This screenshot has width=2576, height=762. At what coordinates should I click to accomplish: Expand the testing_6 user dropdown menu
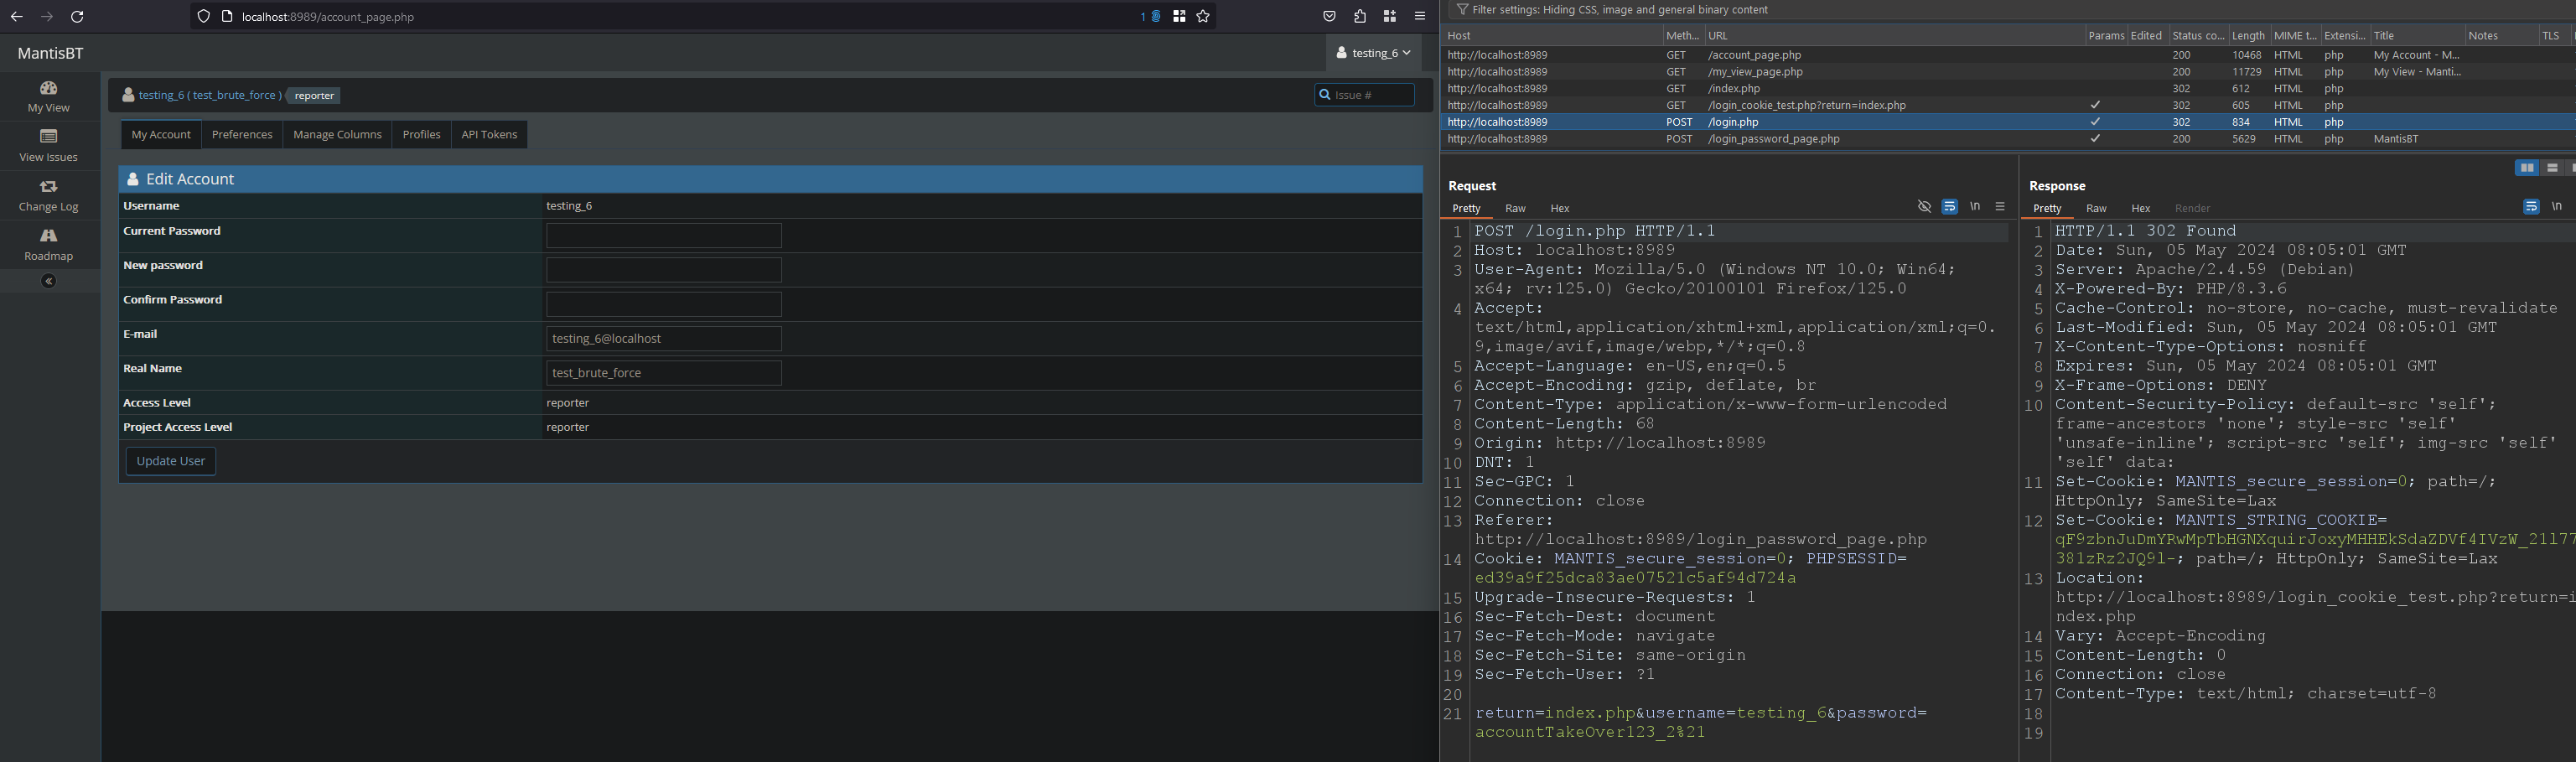coord(1374,53)
